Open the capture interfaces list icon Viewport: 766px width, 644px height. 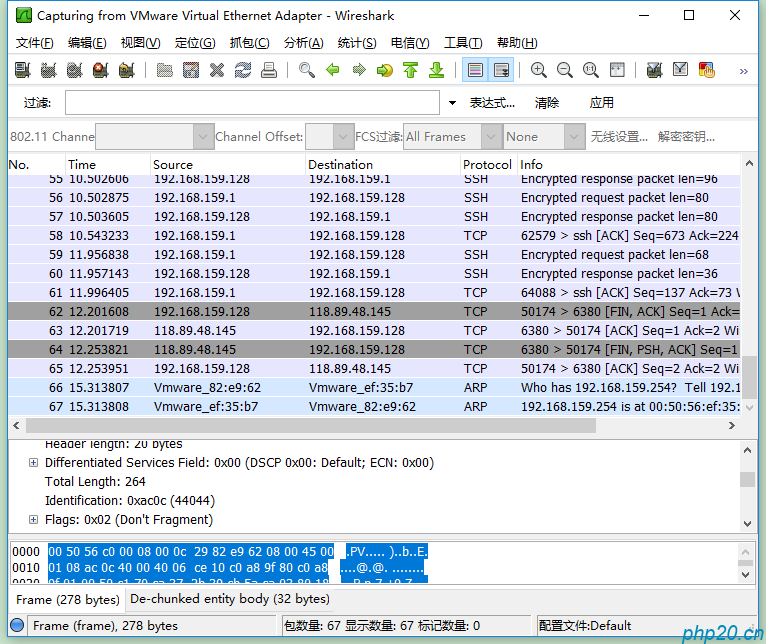tap(22, 70)
